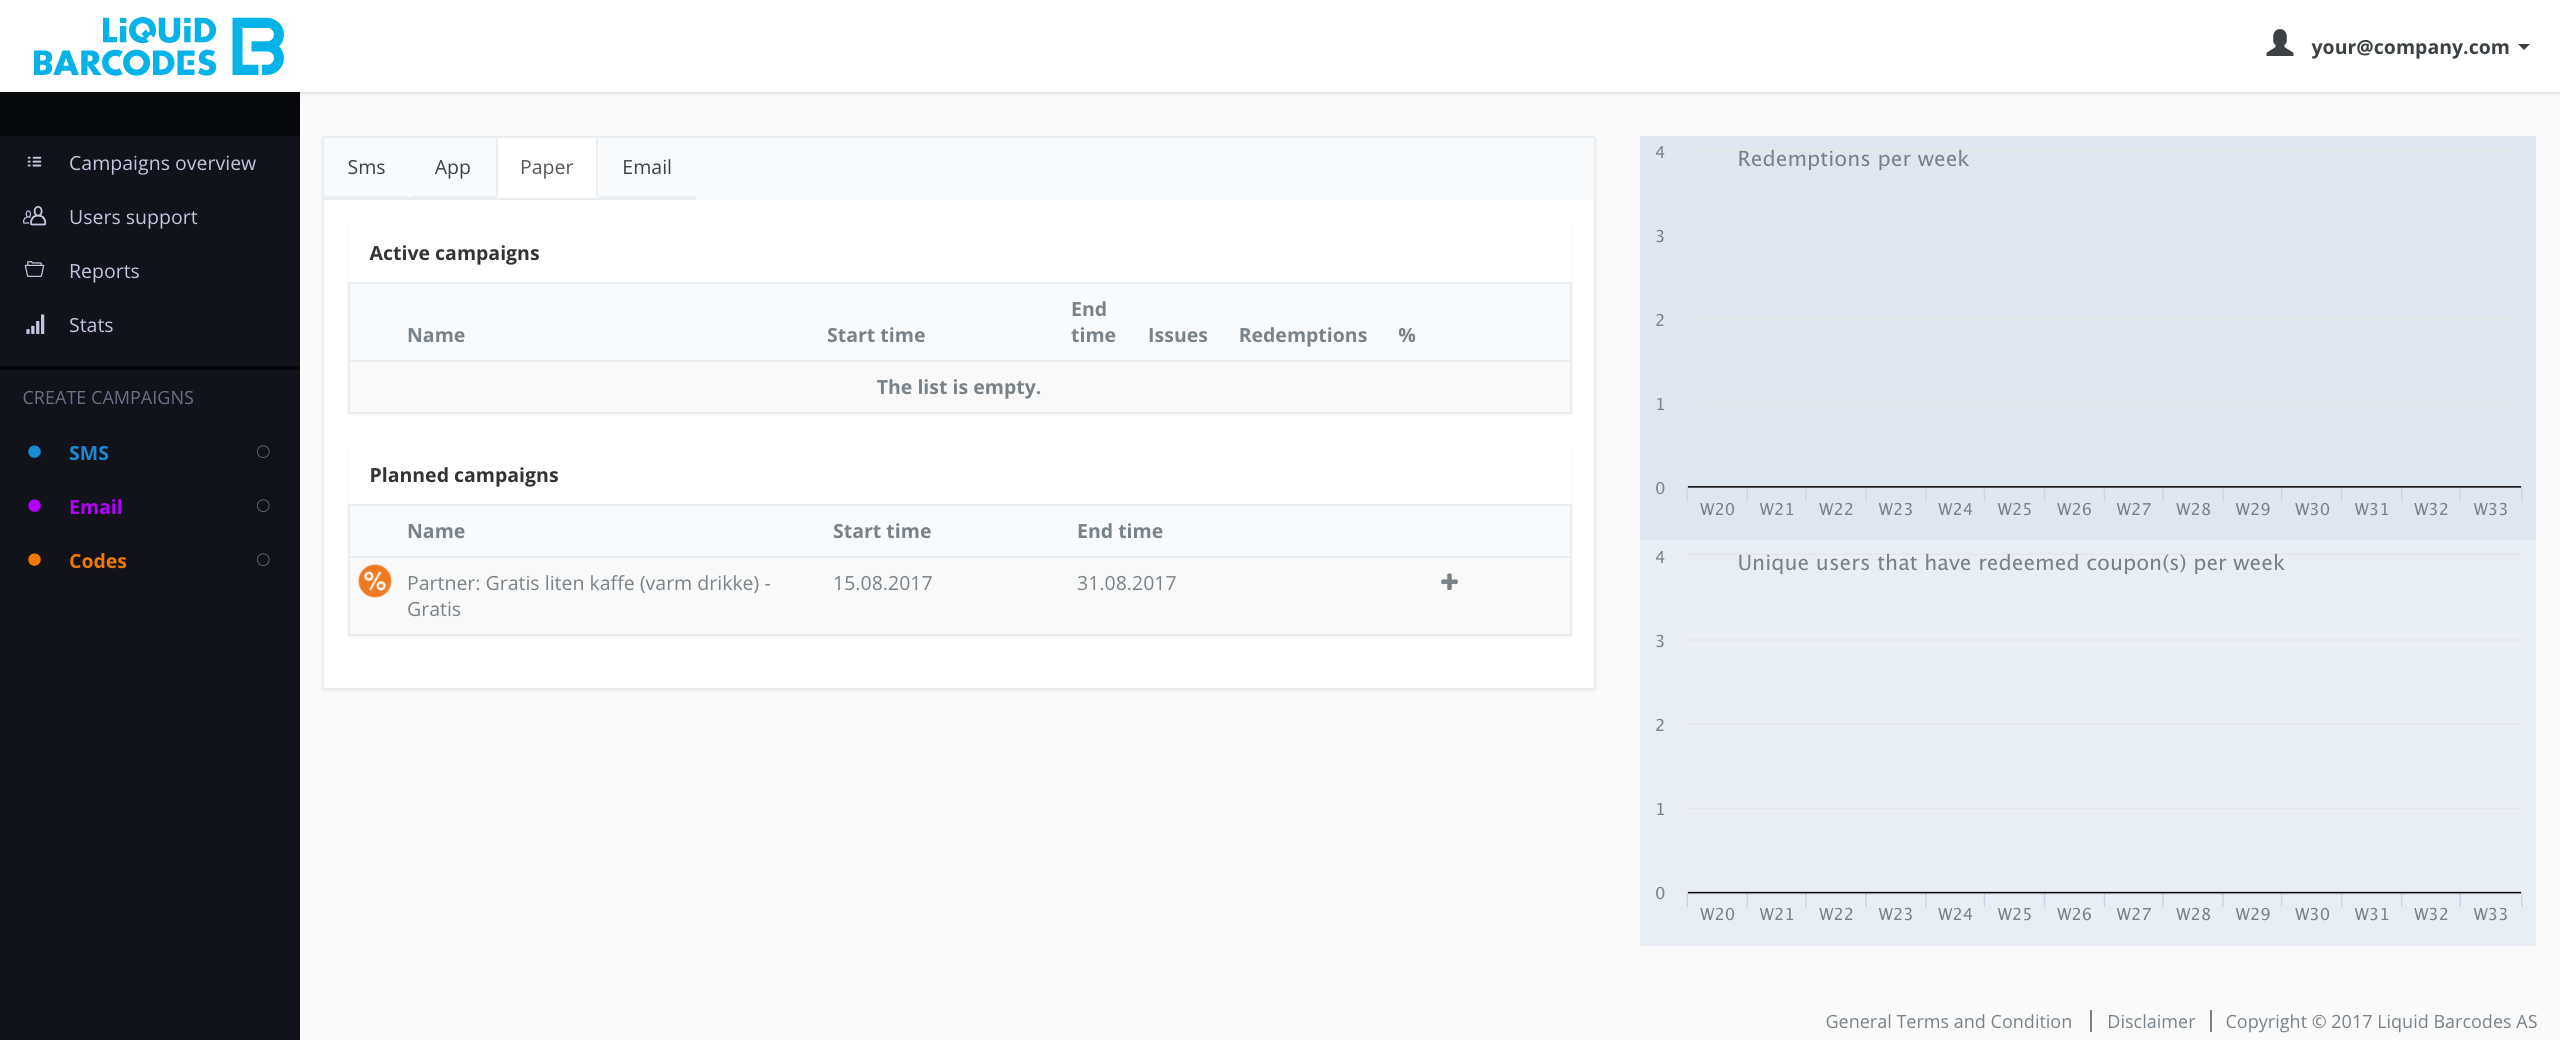
Task: Click the Reports folder icon
Action: [34, 270]
